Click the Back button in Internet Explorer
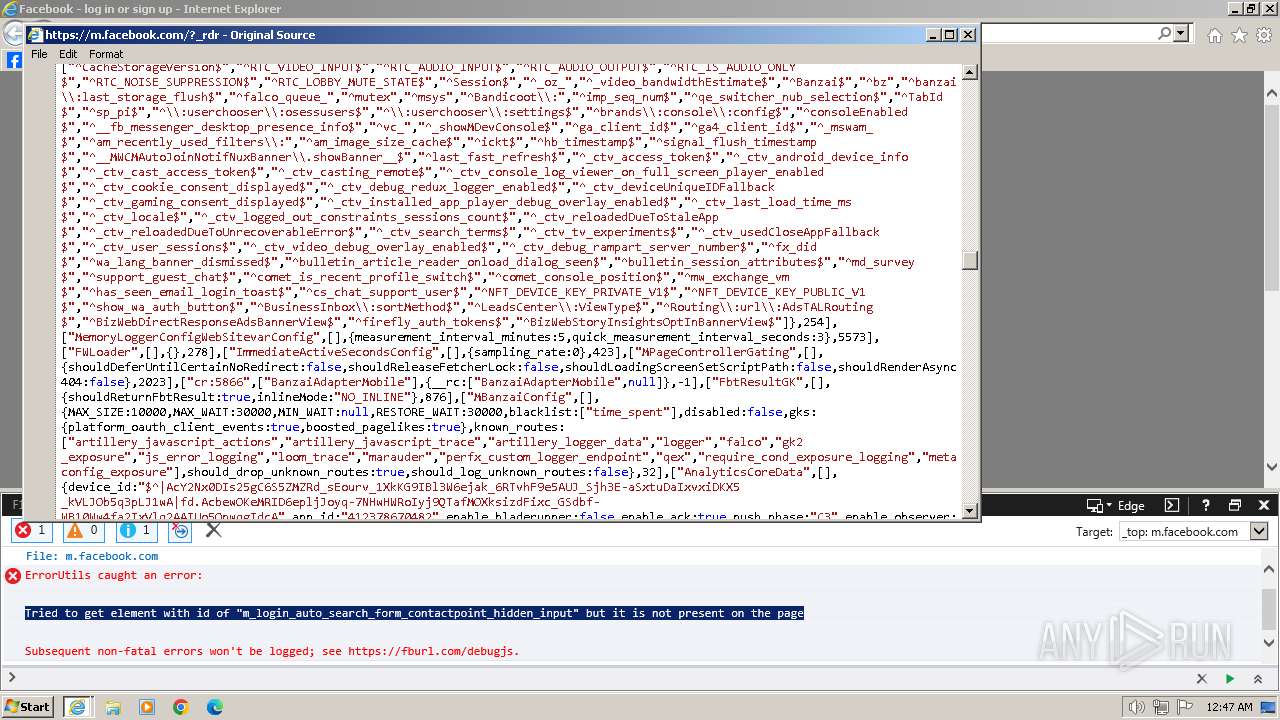This screenshot has width=1280, height=720. pos(12,34)
